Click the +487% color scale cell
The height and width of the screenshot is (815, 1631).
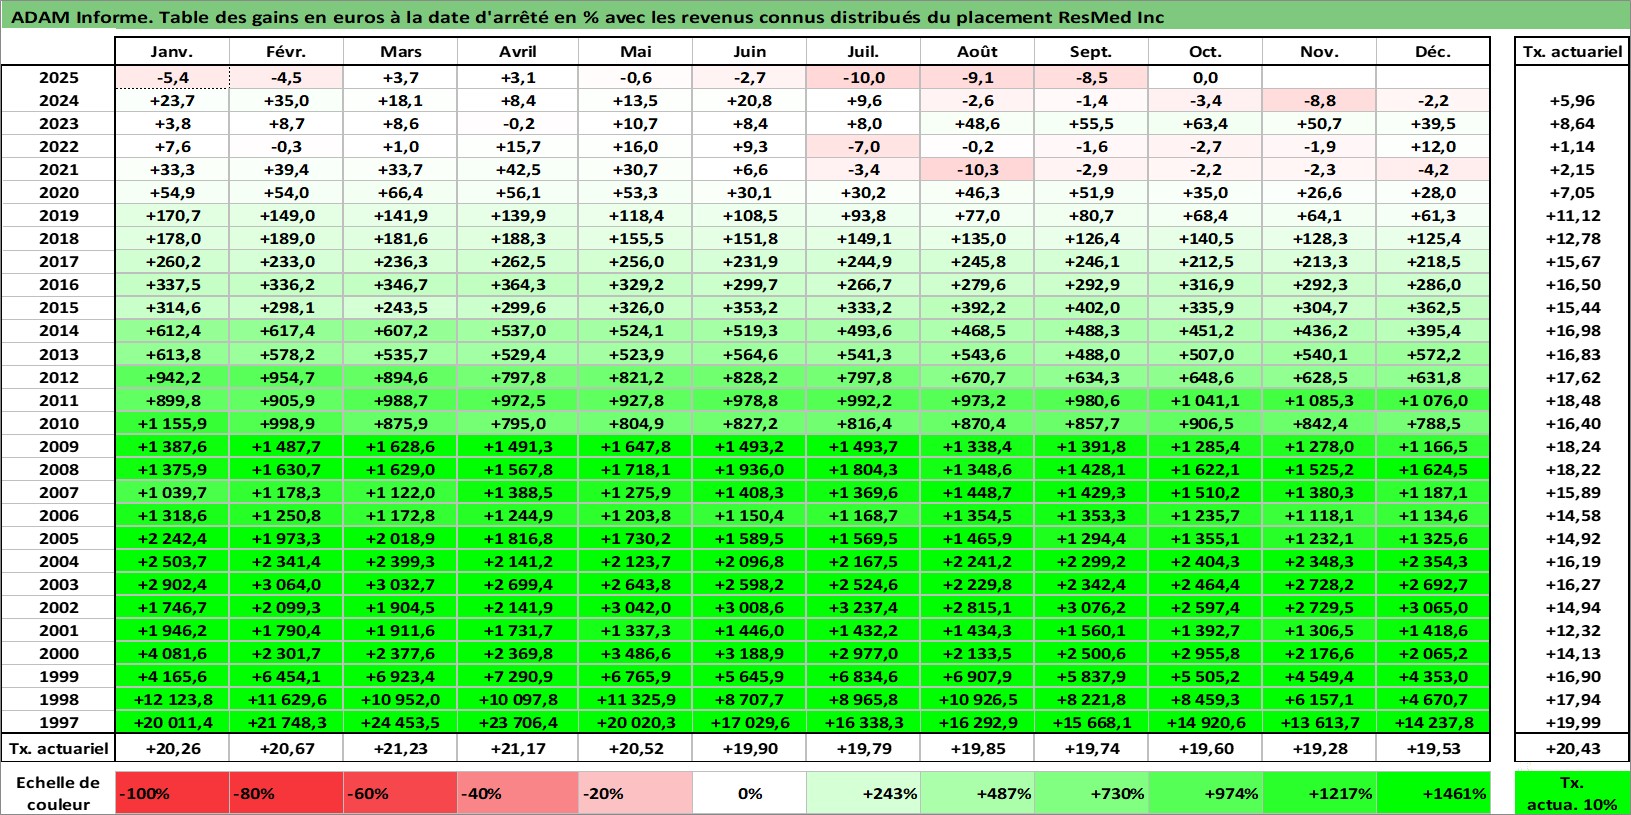click(977, 792)
